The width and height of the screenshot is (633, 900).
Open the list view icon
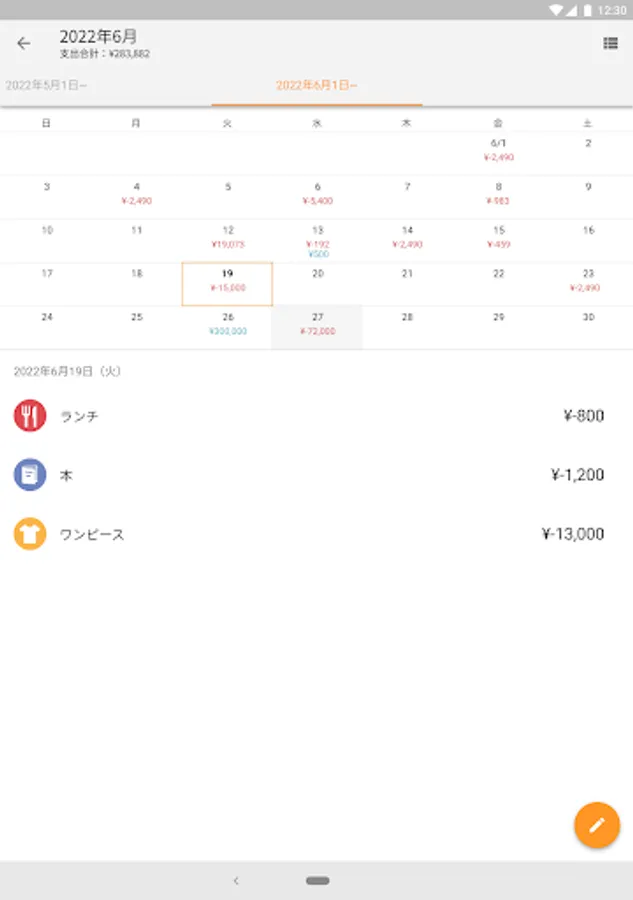pyautogui.click(x=610, y=43)
